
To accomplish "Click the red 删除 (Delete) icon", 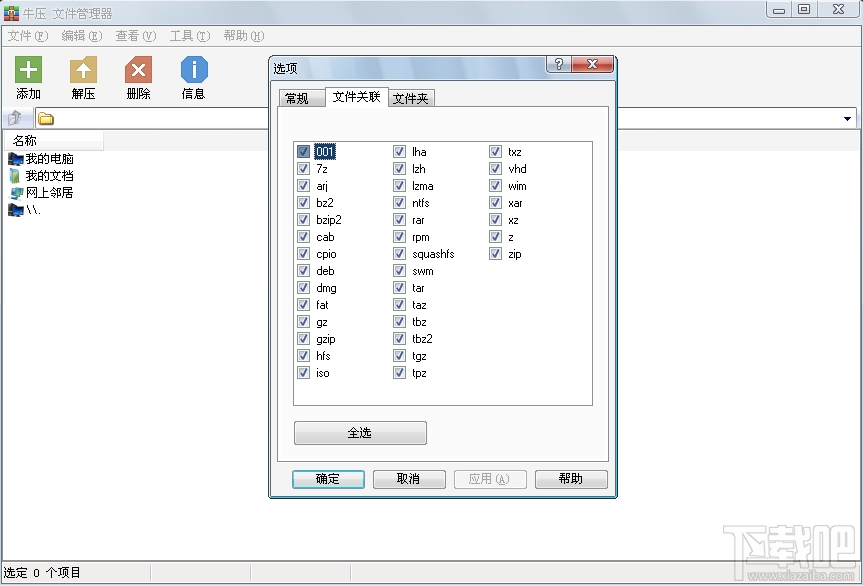I will point(138,70).
